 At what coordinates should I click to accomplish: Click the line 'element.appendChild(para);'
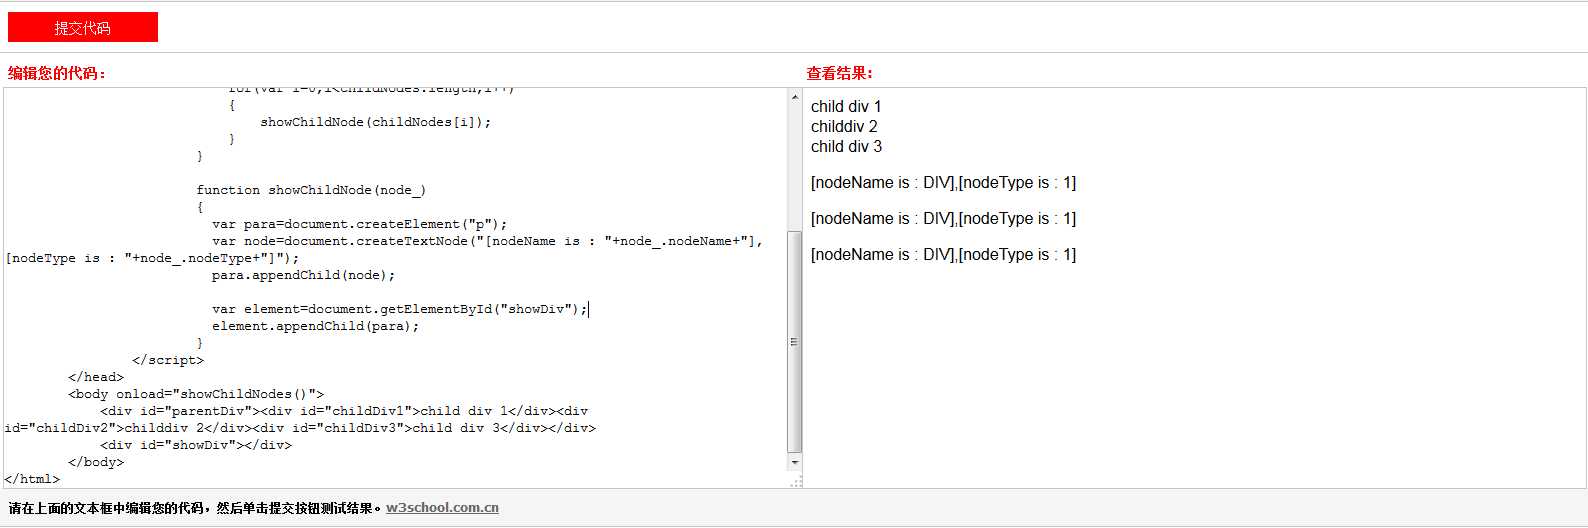[x=315, y=326]
